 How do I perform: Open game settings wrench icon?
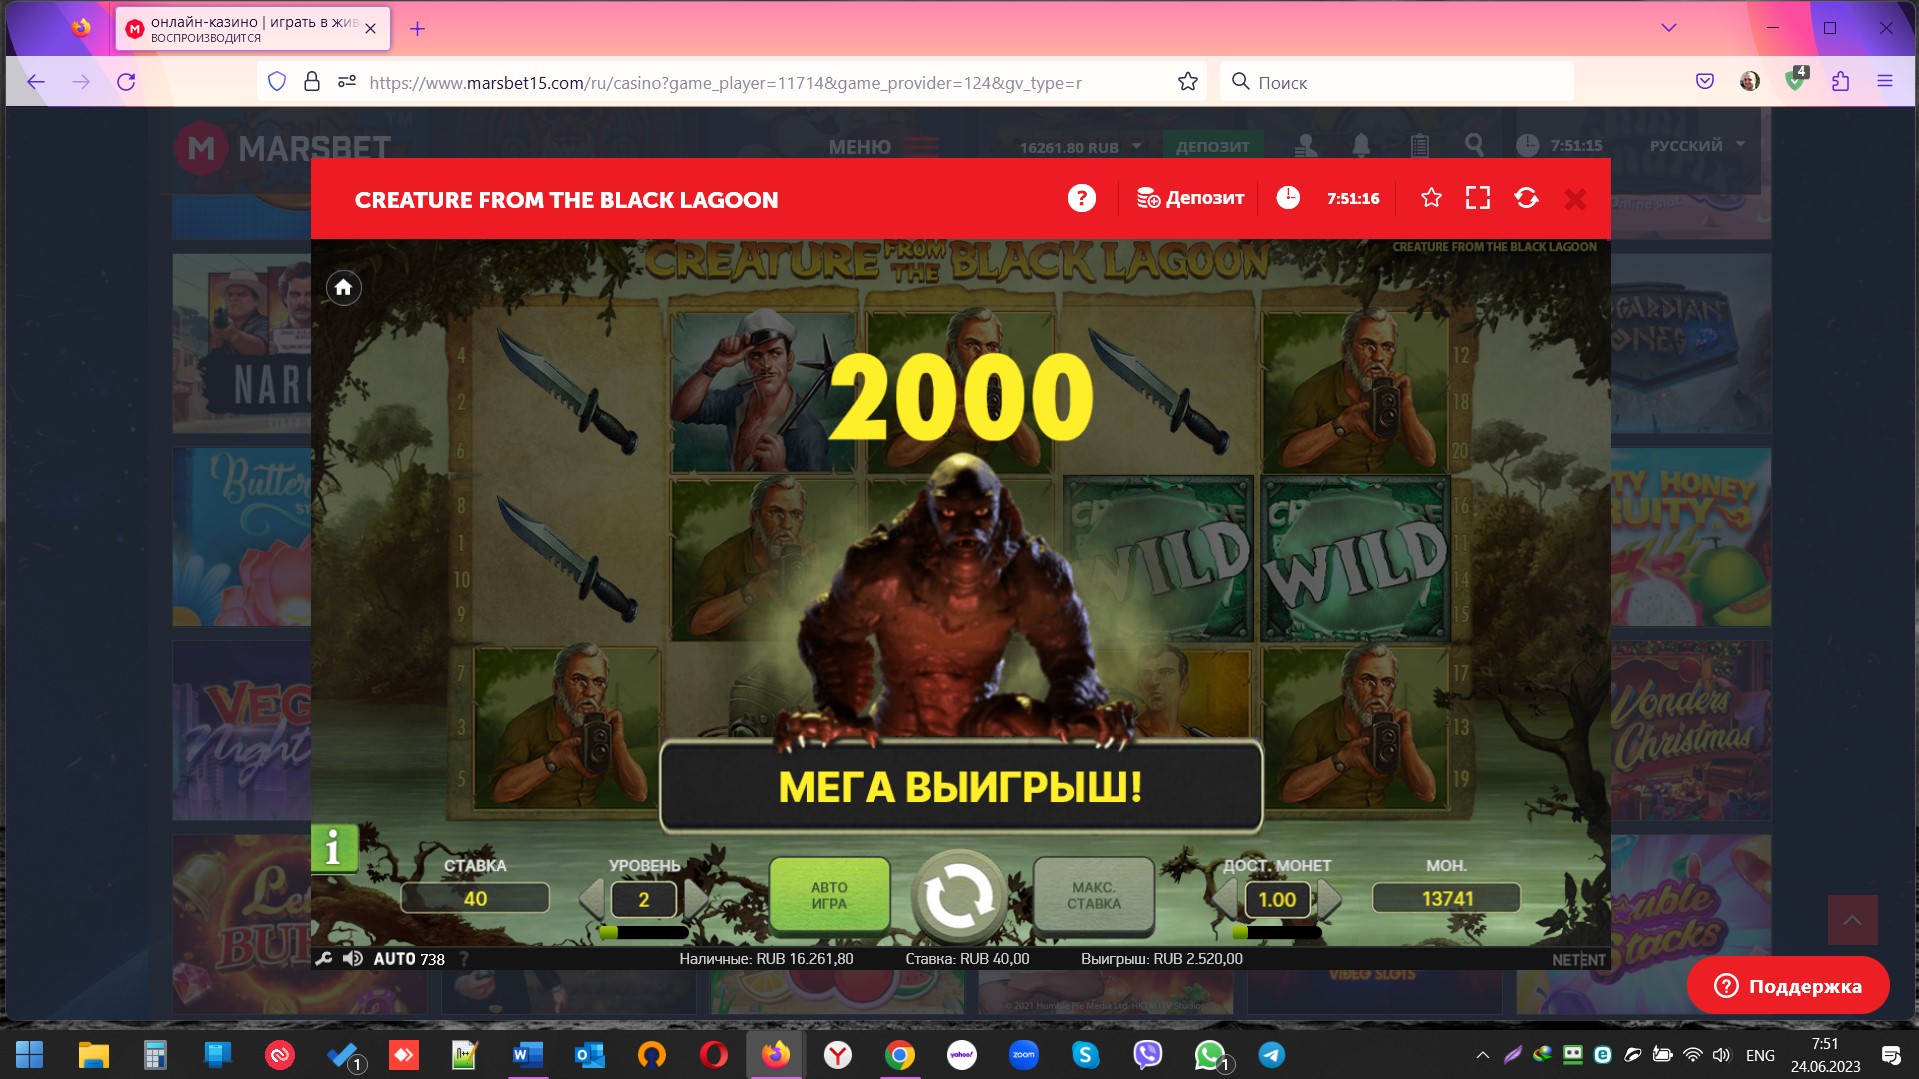(324, 958)
